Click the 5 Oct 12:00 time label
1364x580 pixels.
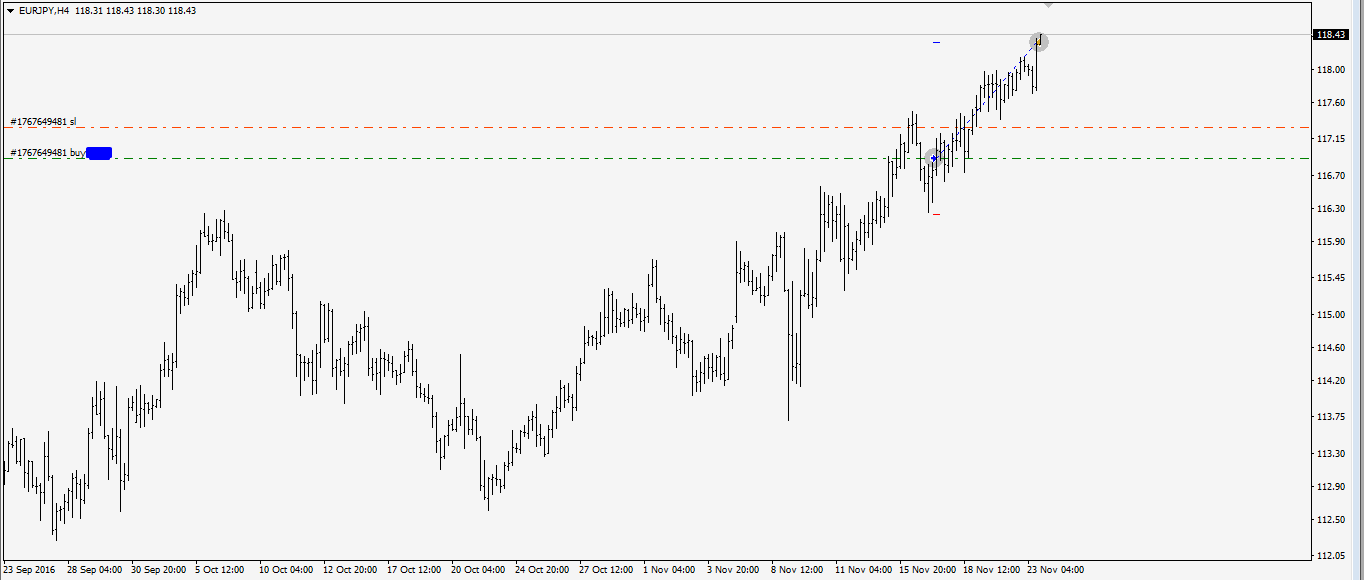[220, 570]
